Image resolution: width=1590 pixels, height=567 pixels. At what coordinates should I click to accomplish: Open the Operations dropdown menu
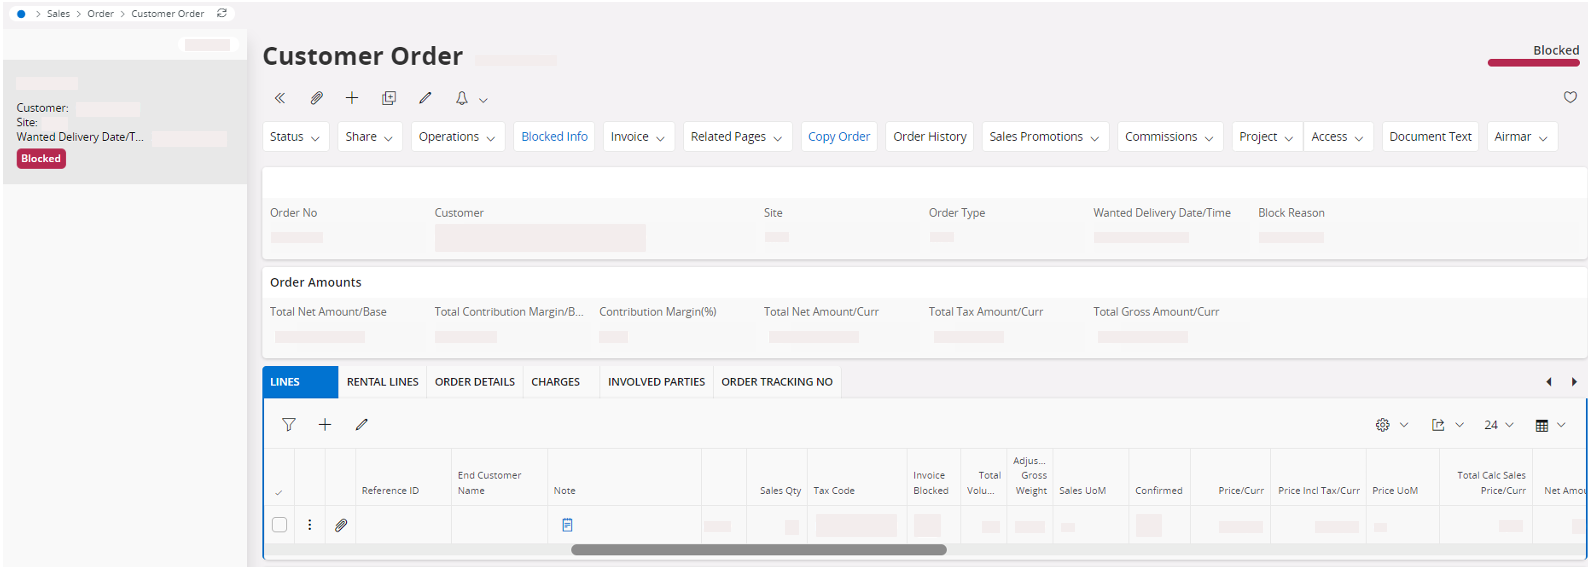(457, 137)
